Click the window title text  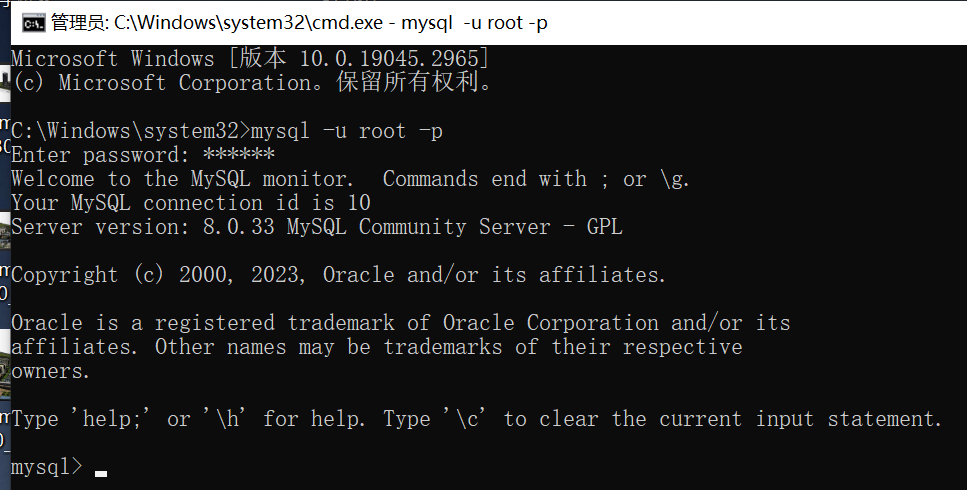tap(299, 23)
